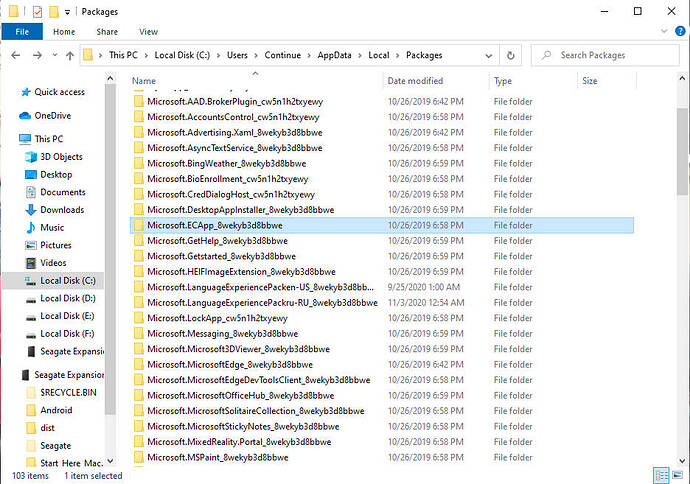Select Microsoft.GetHelp folder icon
Image resolution: width=690 pixels, height=484 pixels.
[x=139, y=241]
